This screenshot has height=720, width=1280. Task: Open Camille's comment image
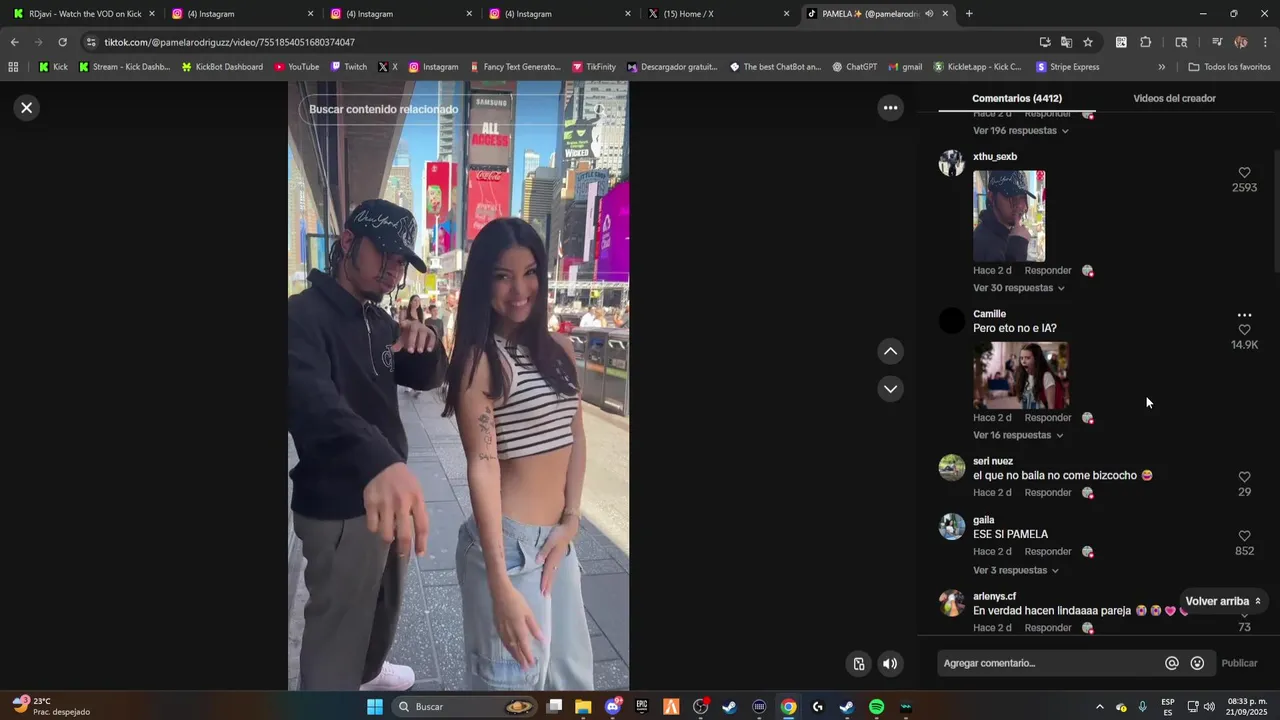(x=1021, y=376)
